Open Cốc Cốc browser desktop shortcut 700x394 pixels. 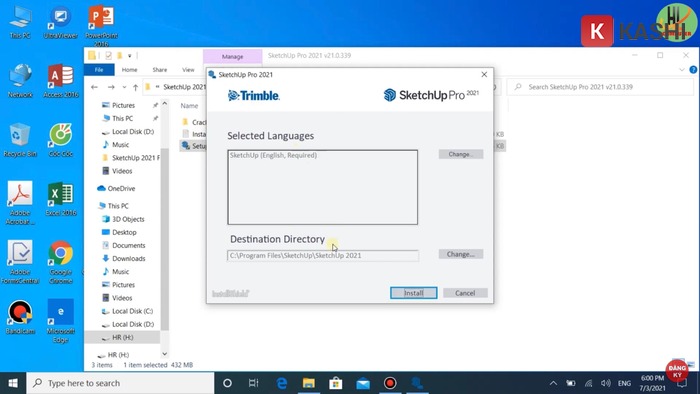coord(61,140)
